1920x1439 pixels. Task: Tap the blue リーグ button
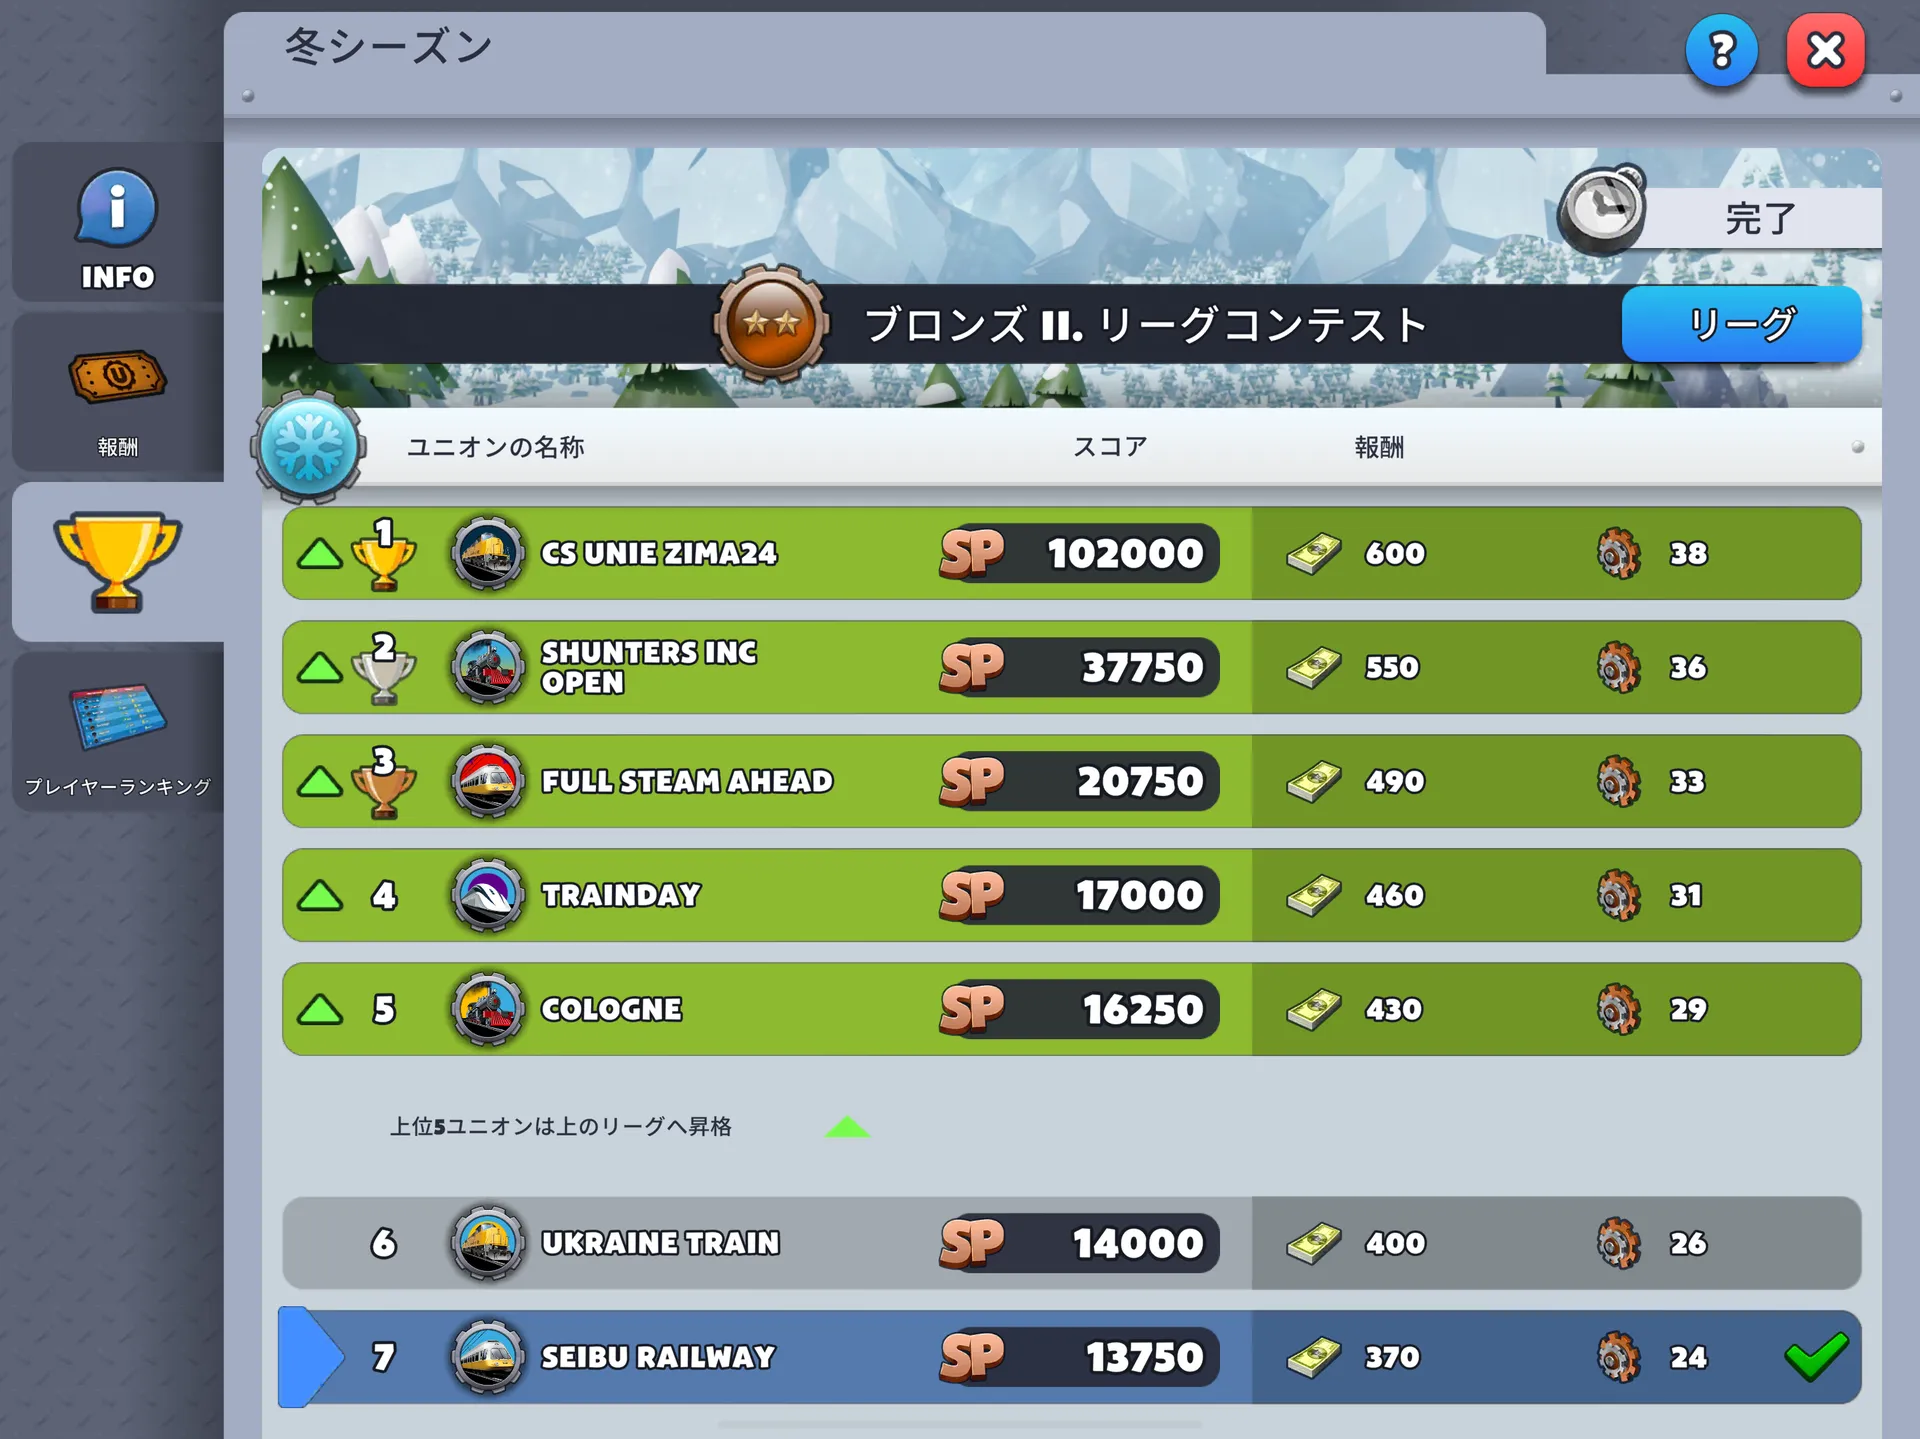[x=1741, y=324]
